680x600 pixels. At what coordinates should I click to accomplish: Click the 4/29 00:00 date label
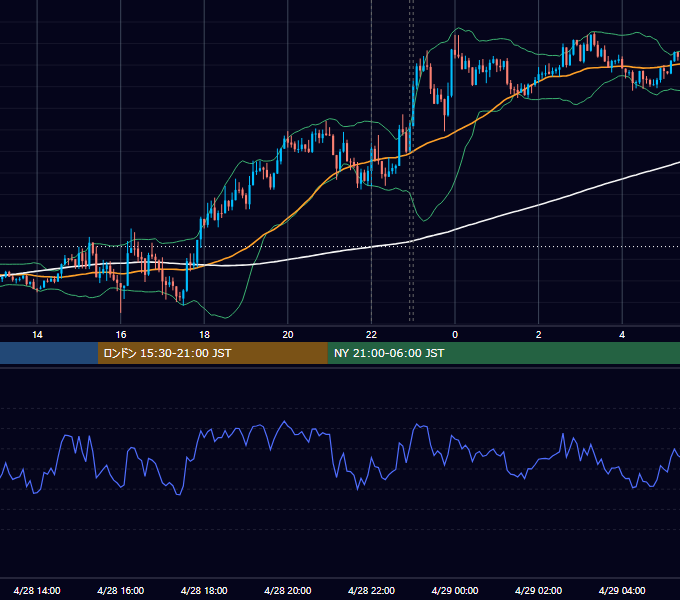[455, 590]
